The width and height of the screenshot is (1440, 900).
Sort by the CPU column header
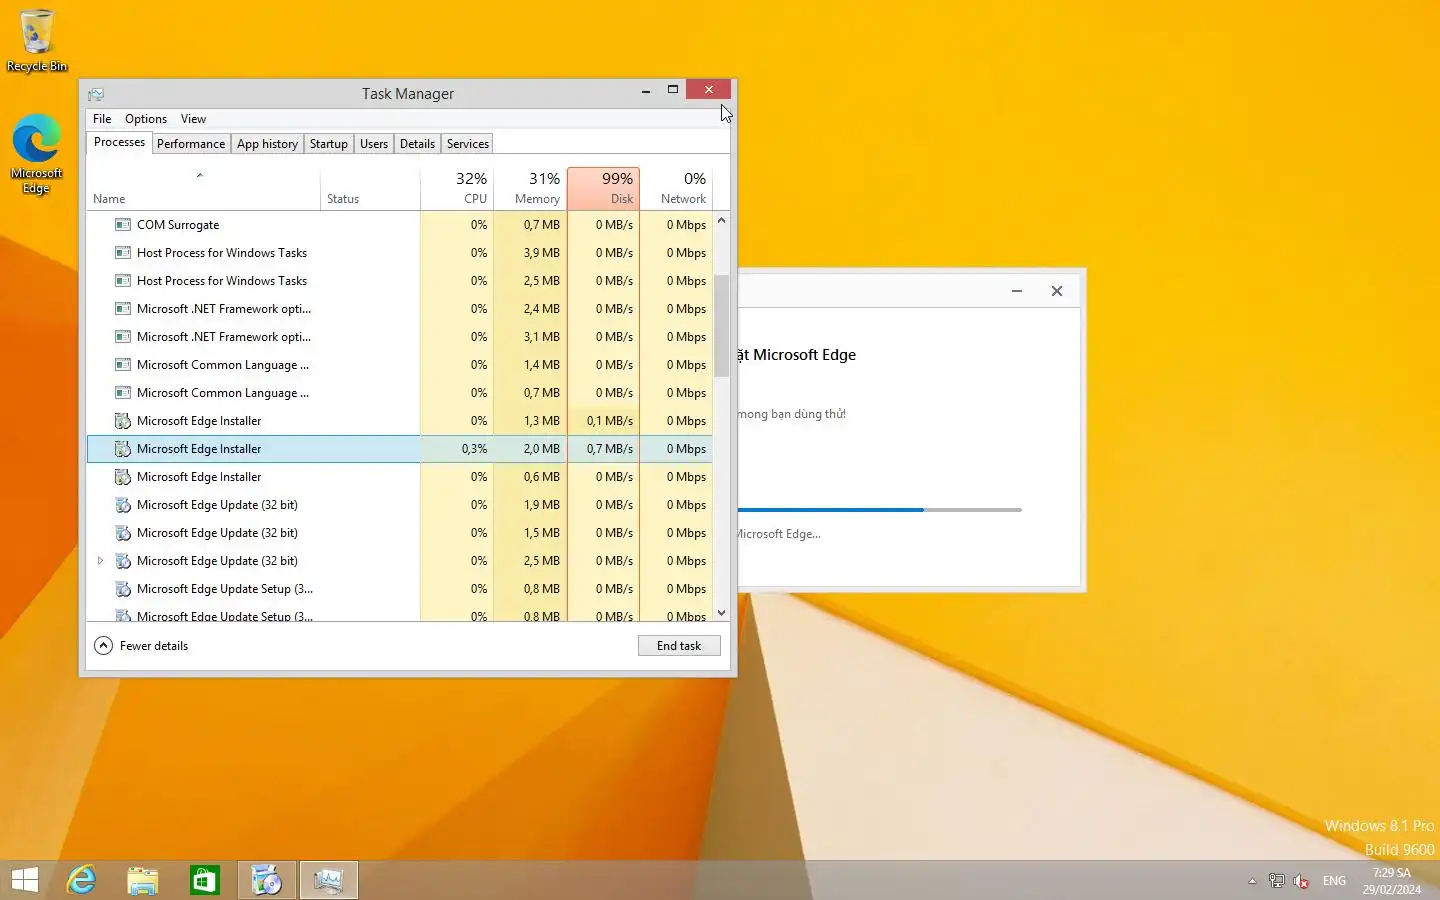tap(457, 188)
